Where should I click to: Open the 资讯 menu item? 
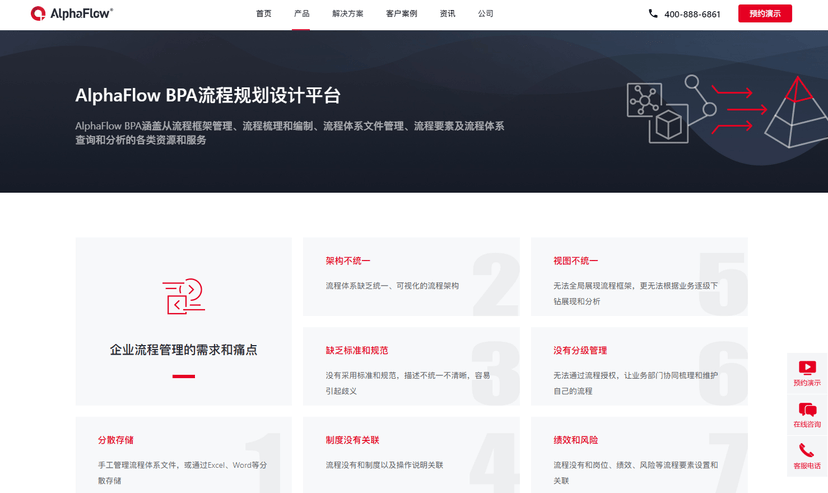pyautogui.click(x=447, y=14)
